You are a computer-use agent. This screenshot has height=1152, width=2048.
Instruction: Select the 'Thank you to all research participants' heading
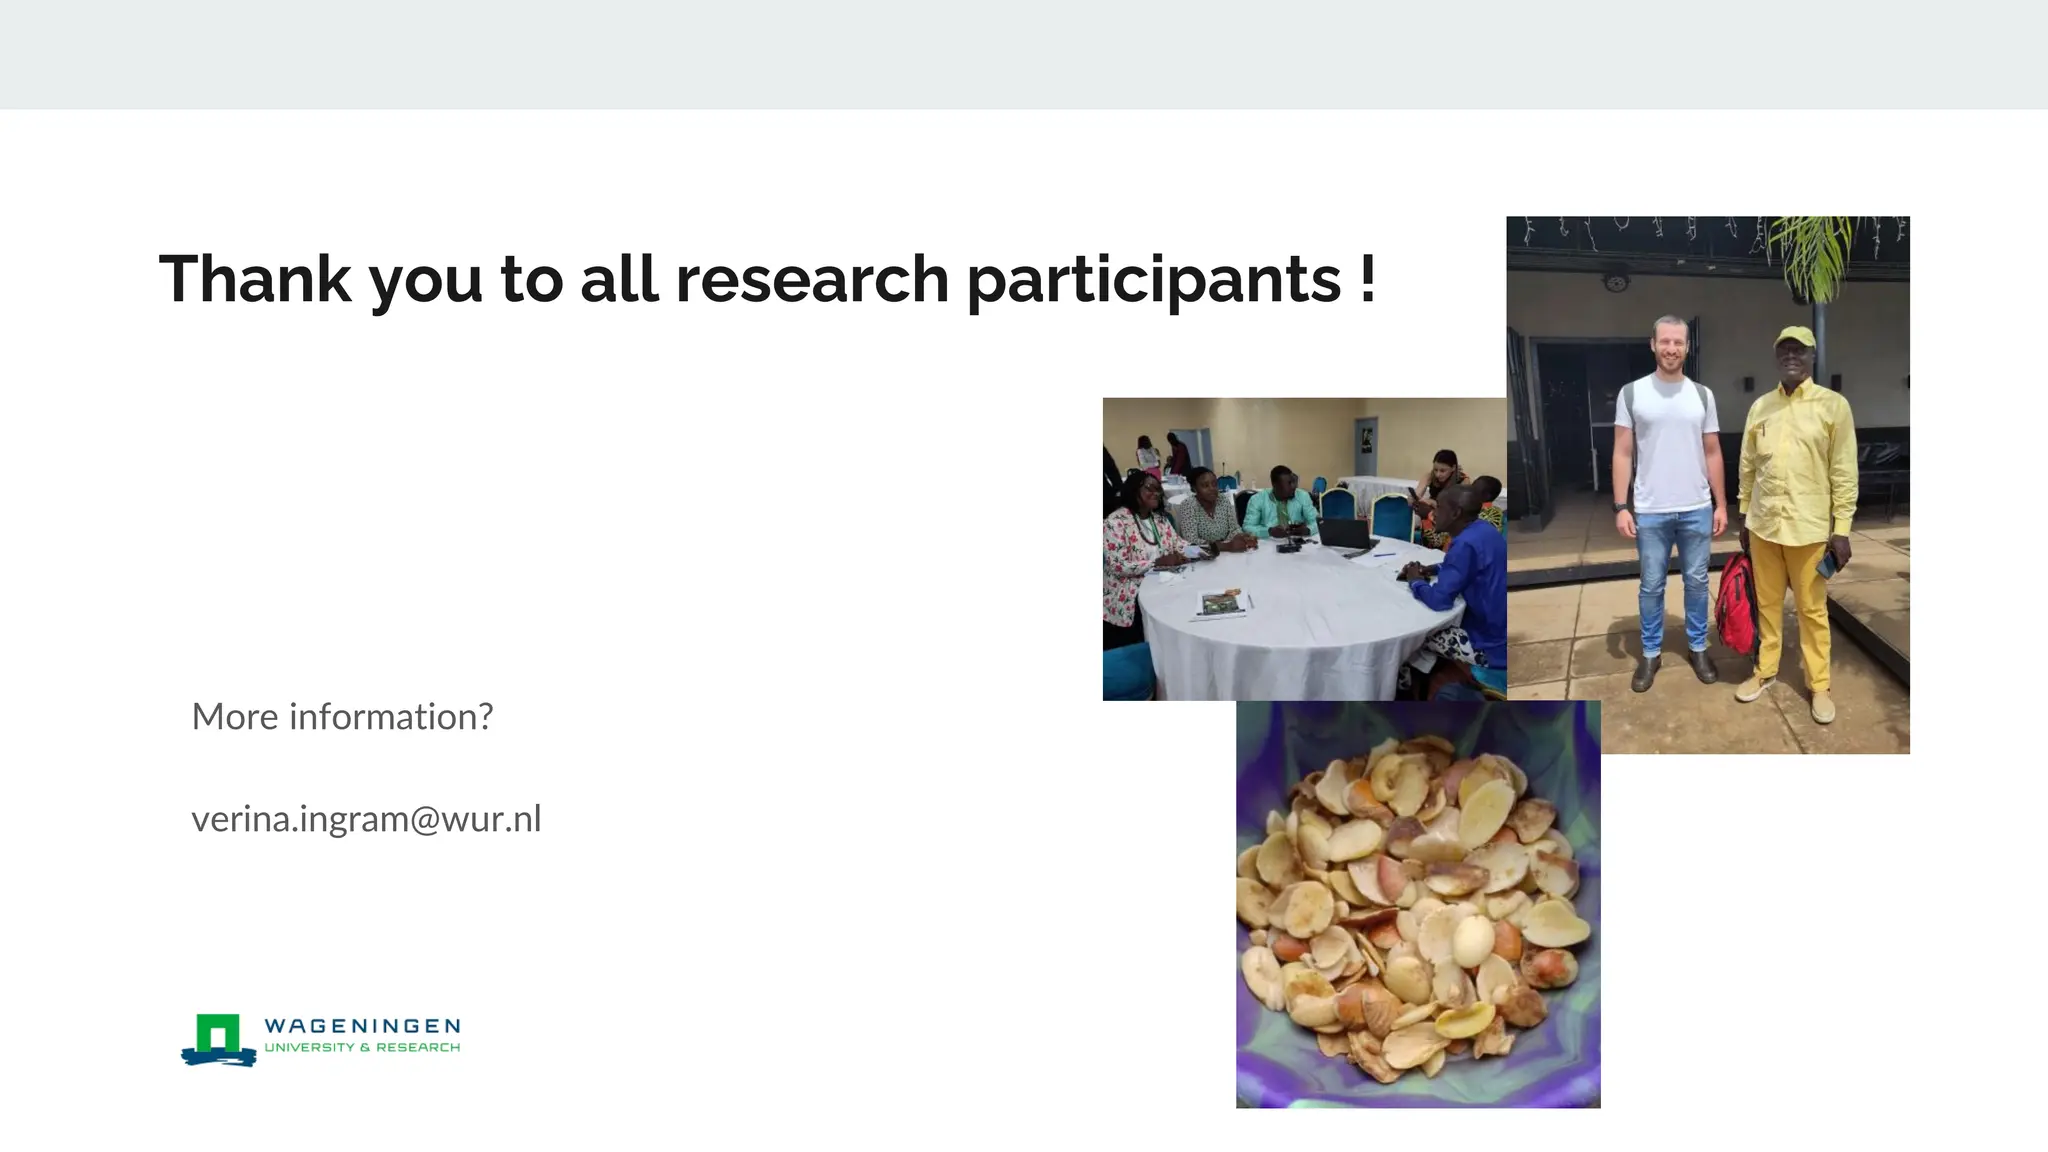(x=768, y=279)
